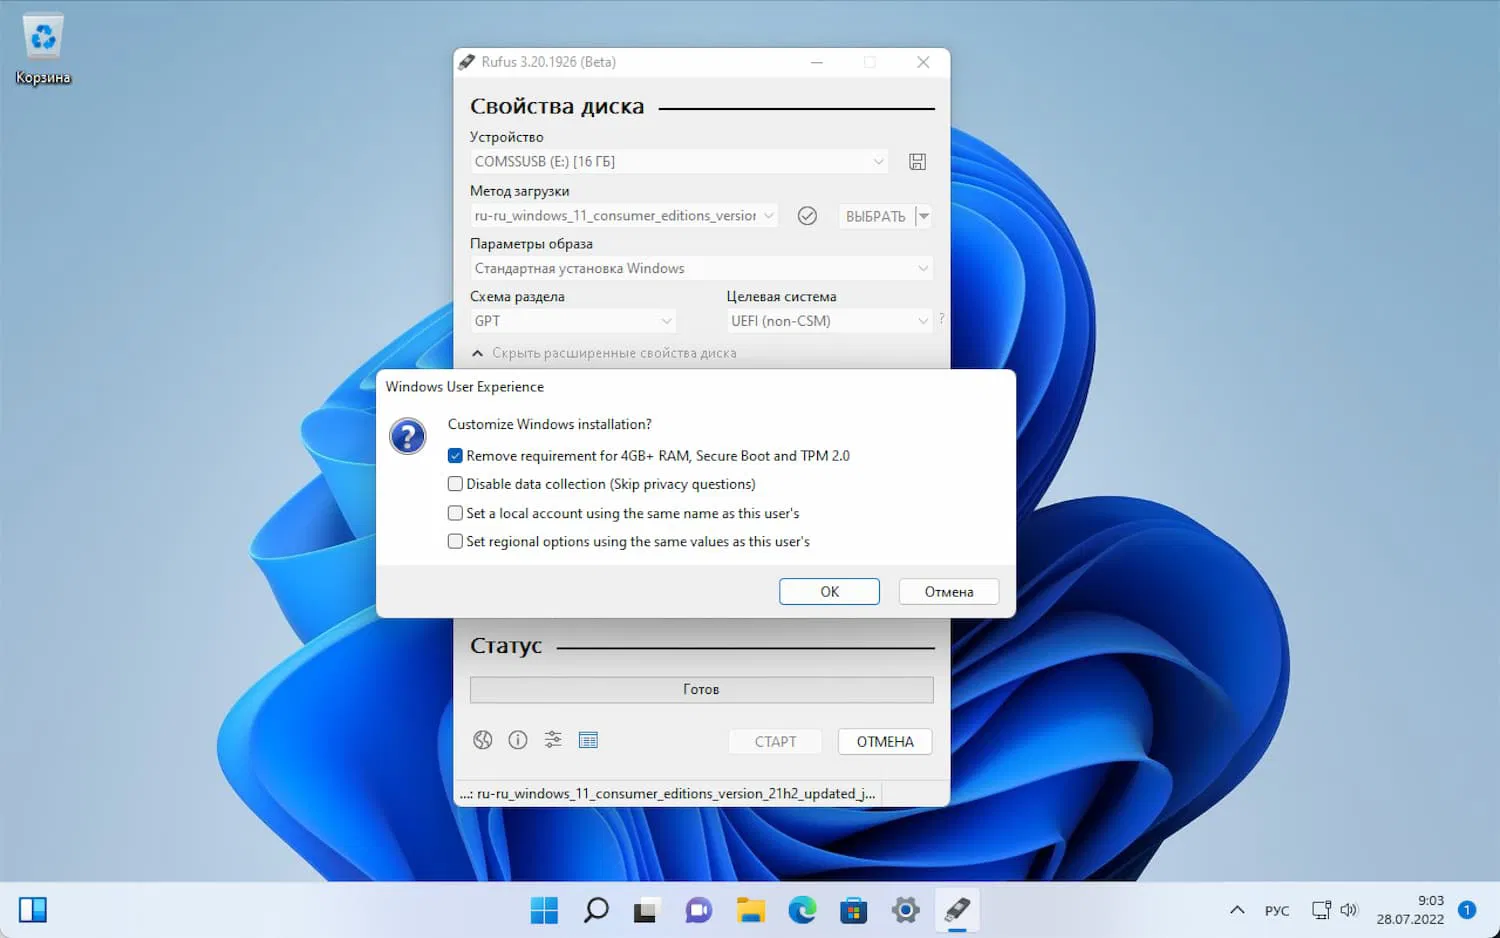
Task: Open Rufus settings sliders icon
Action: 553,740
